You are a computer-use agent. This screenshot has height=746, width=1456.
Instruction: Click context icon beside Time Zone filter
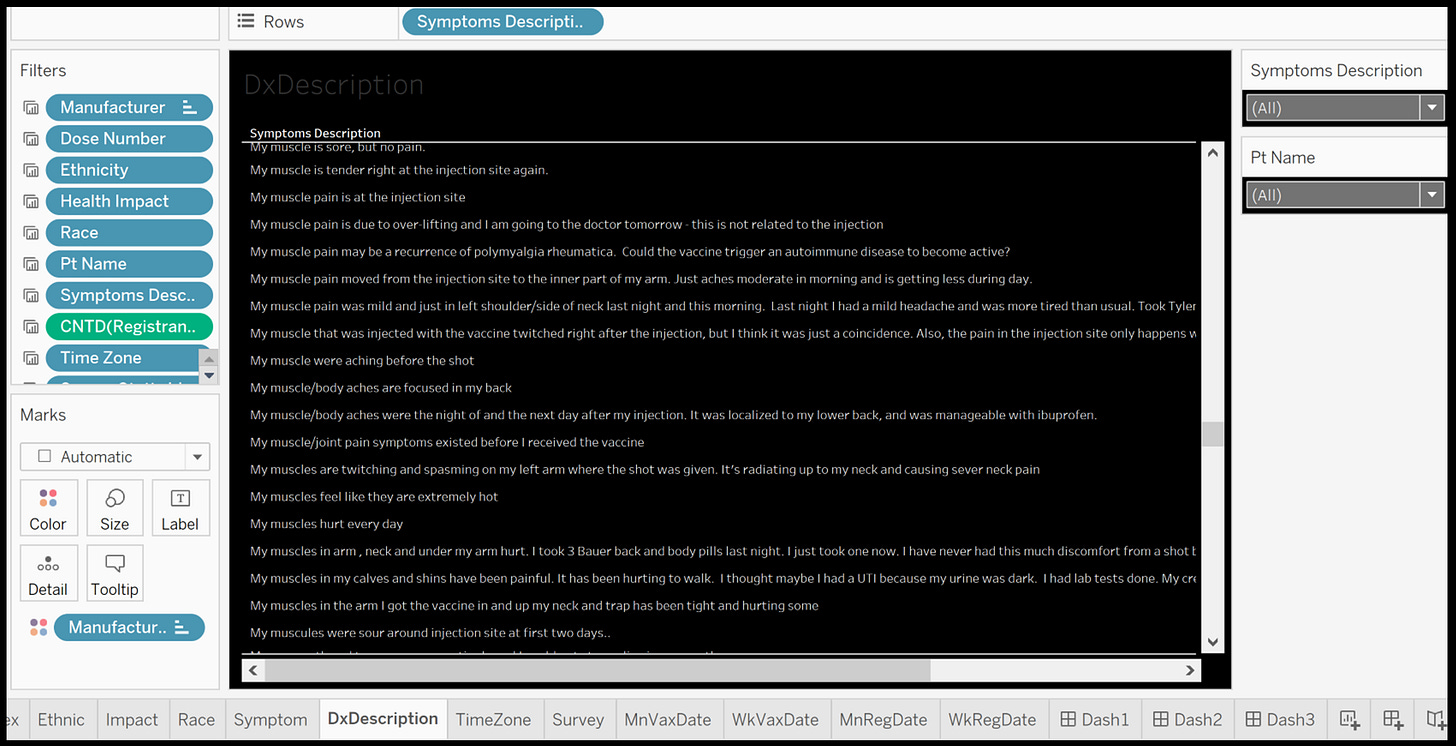31,358
